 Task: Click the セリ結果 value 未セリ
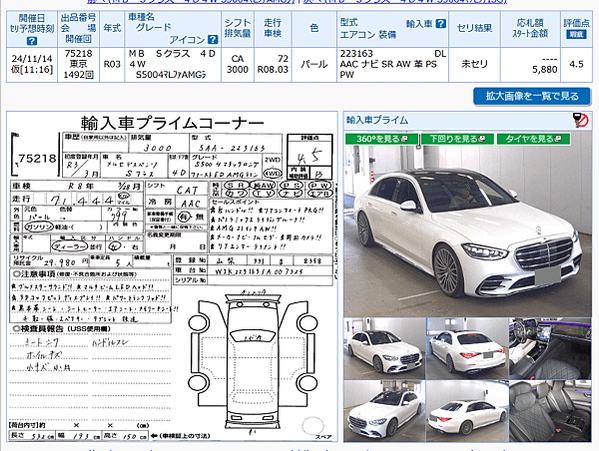tap(474, 64)
